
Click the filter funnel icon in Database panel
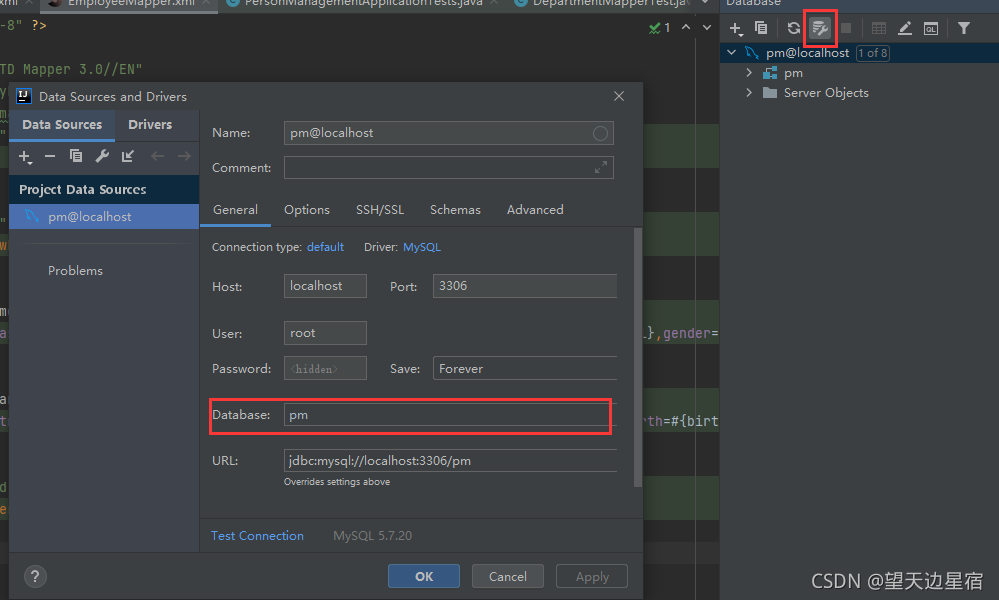[964, 28]
